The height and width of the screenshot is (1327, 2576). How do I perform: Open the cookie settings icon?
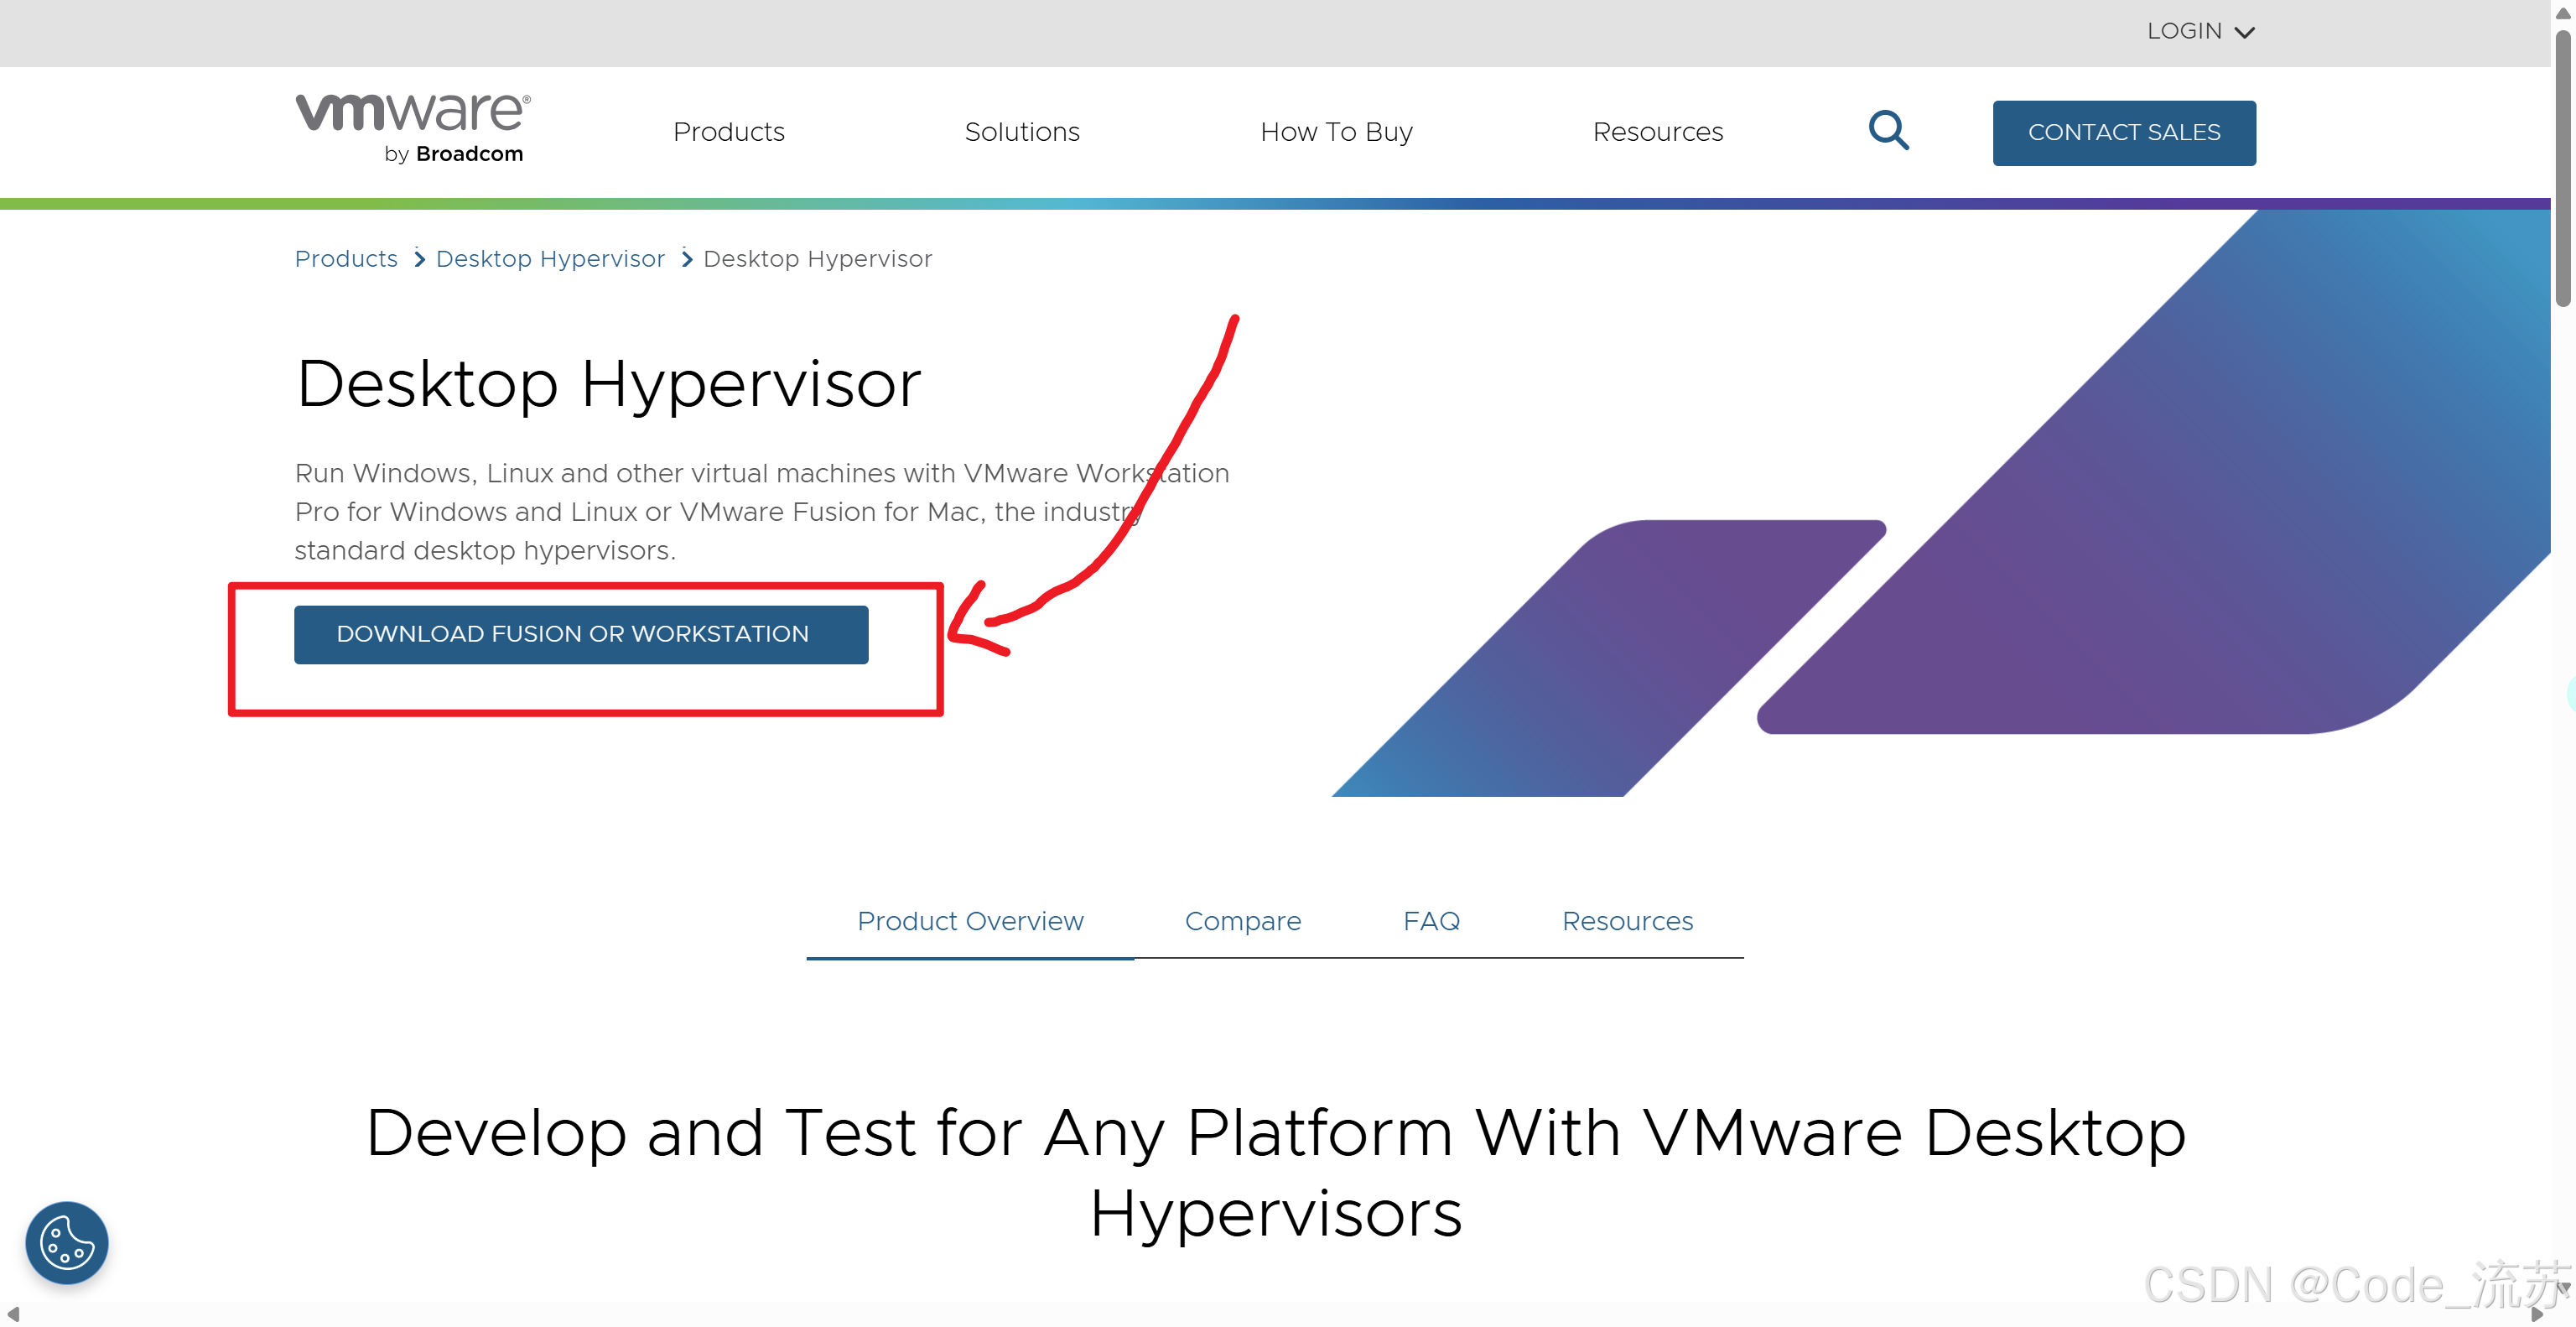click(x=66, y=1242)
